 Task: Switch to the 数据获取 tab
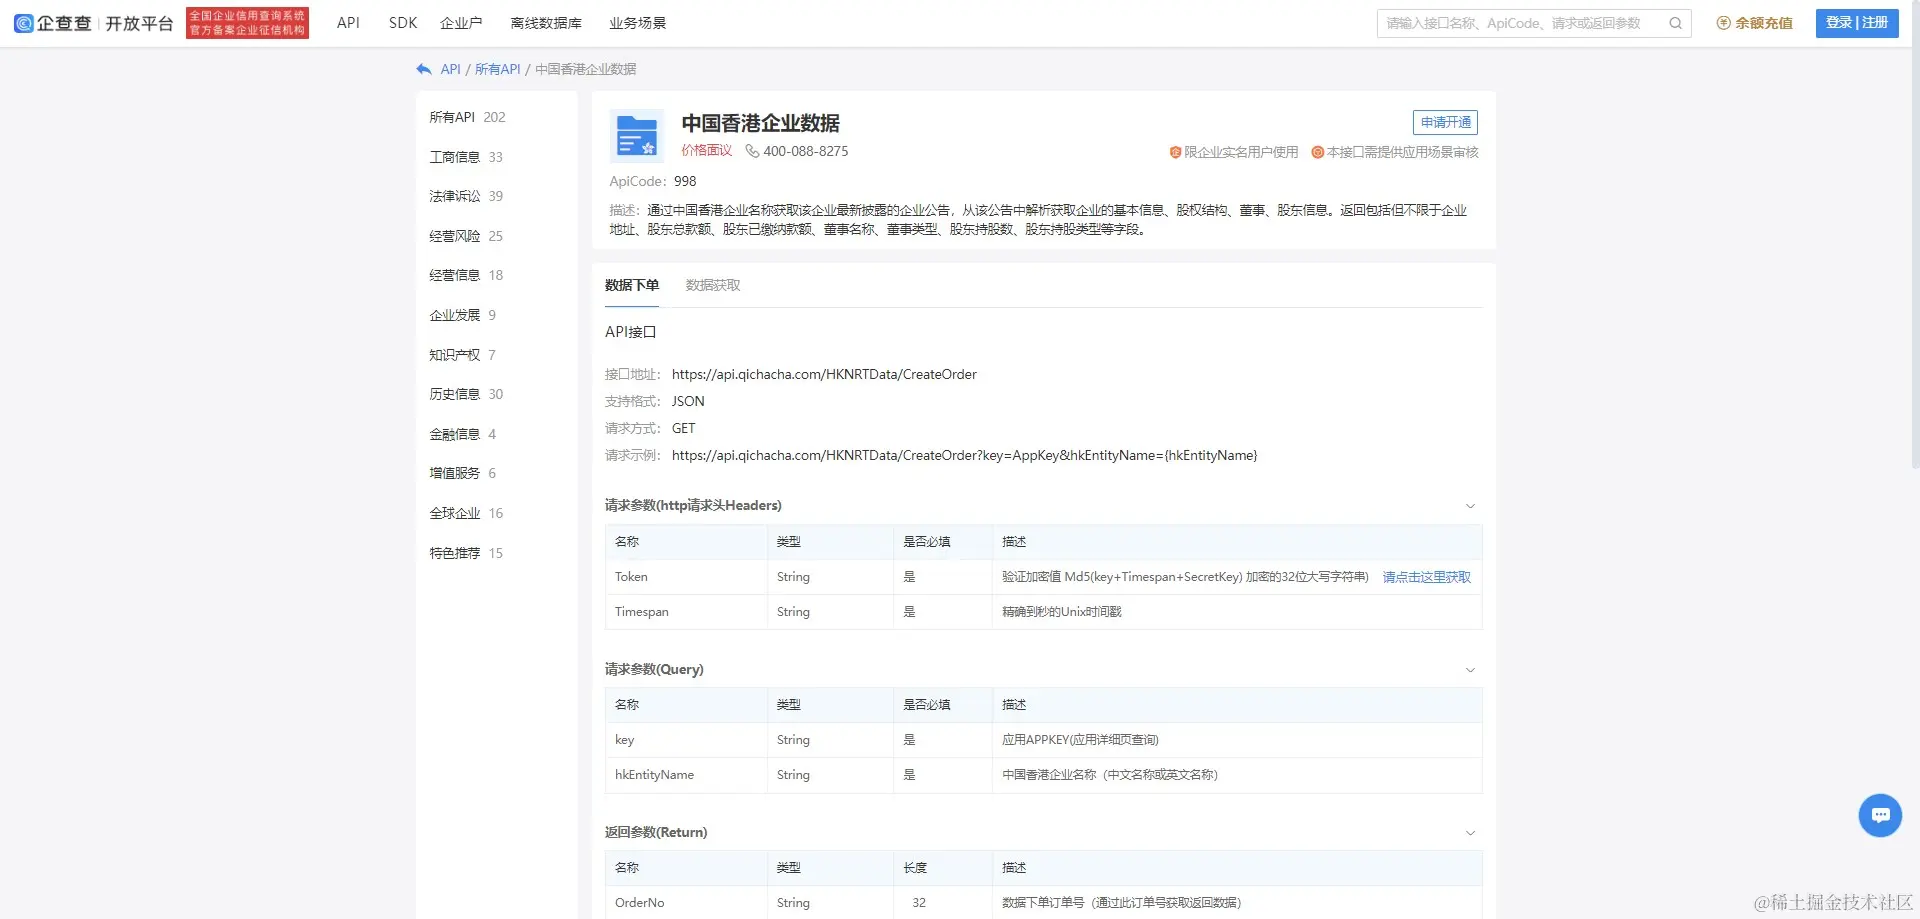point(713,285)
